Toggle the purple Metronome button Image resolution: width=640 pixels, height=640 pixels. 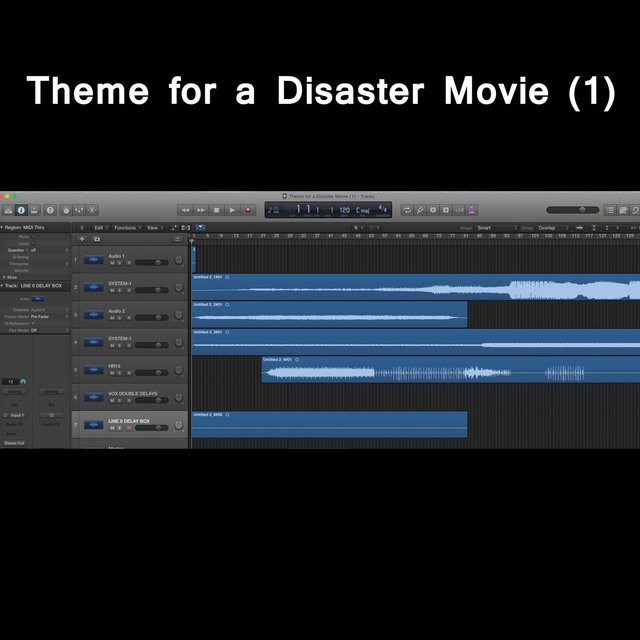(472, 210)
